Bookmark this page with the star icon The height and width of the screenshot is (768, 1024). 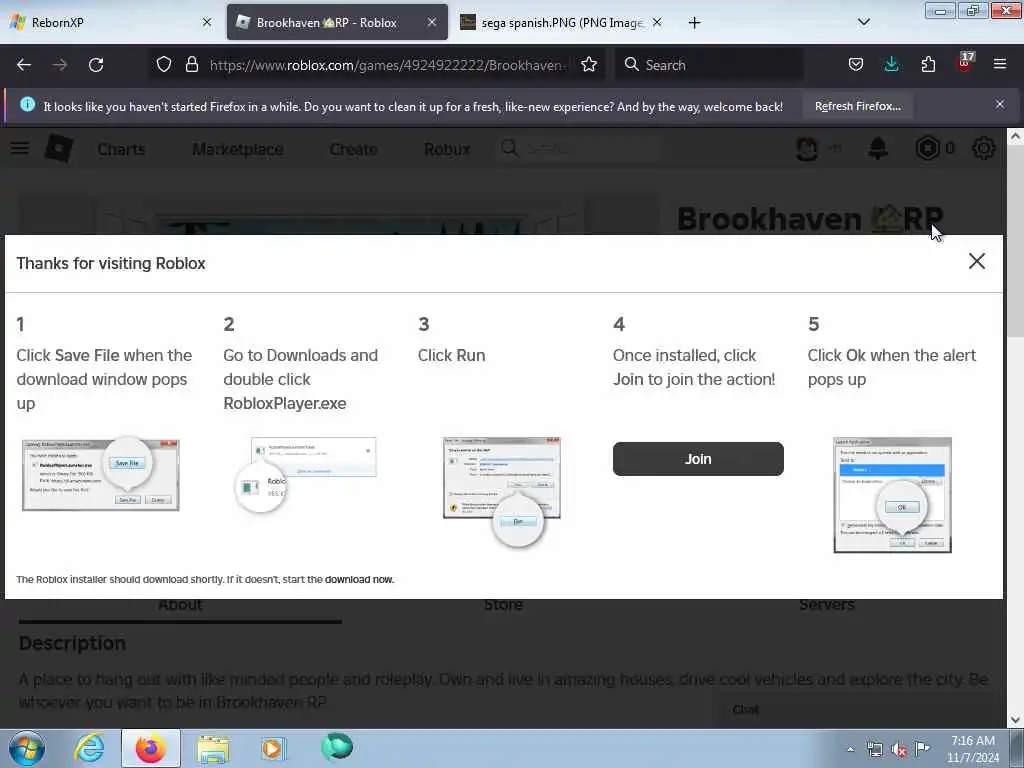tap(589, 64)
